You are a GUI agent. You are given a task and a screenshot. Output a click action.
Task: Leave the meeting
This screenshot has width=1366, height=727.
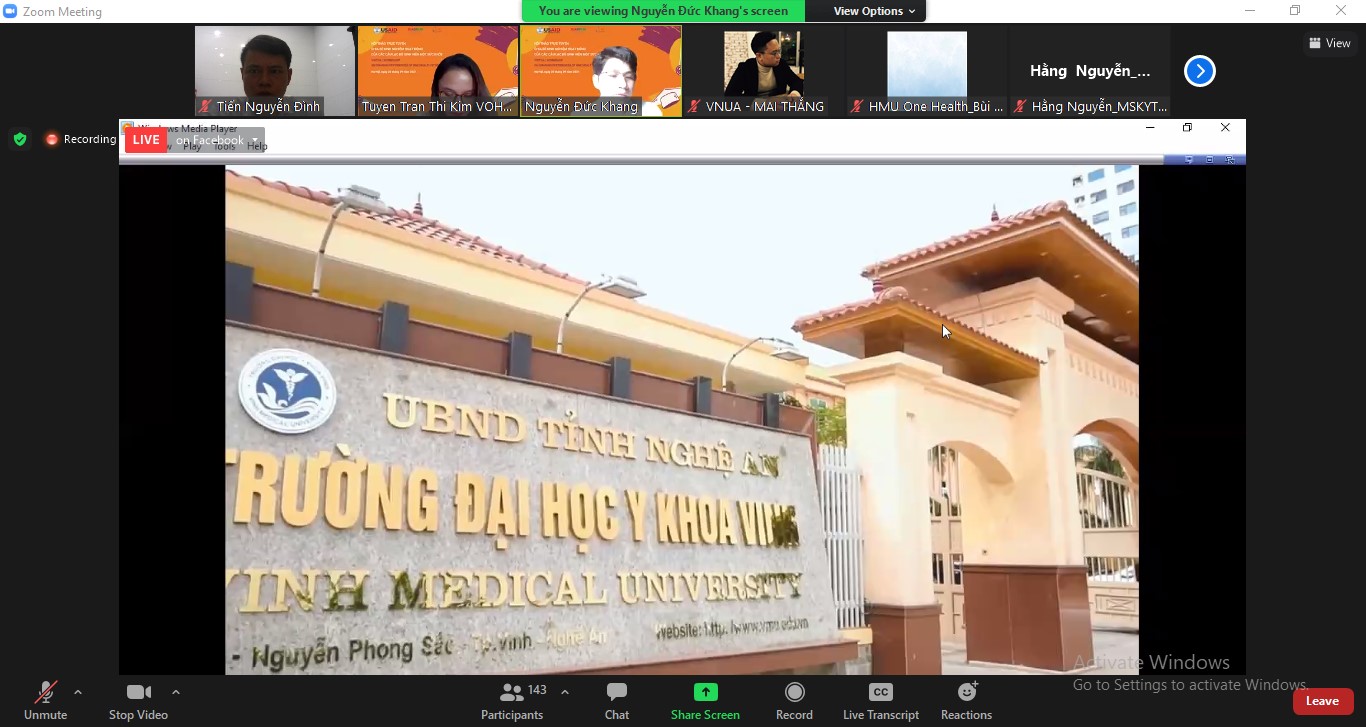(1322, 701)
